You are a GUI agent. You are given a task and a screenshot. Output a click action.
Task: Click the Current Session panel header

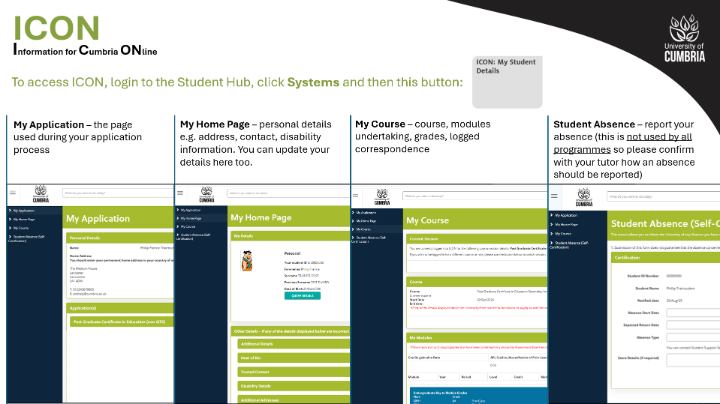coord(477,239)
